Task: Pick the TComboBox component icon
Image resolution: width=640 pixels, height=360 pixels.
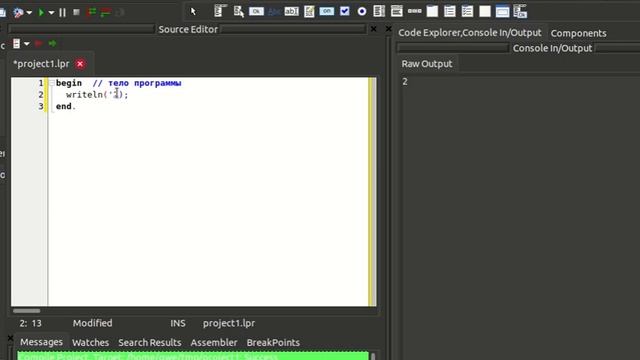Action: [396, 11]
